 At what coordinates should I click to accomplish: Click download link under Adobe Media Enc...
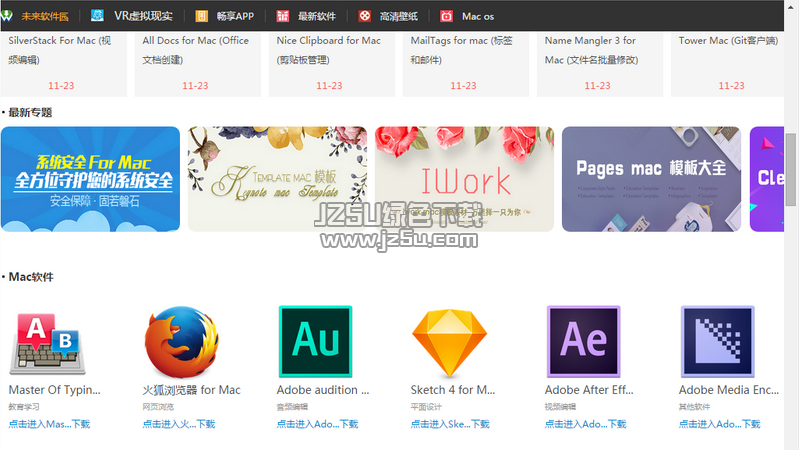click(x=720, y=424)
